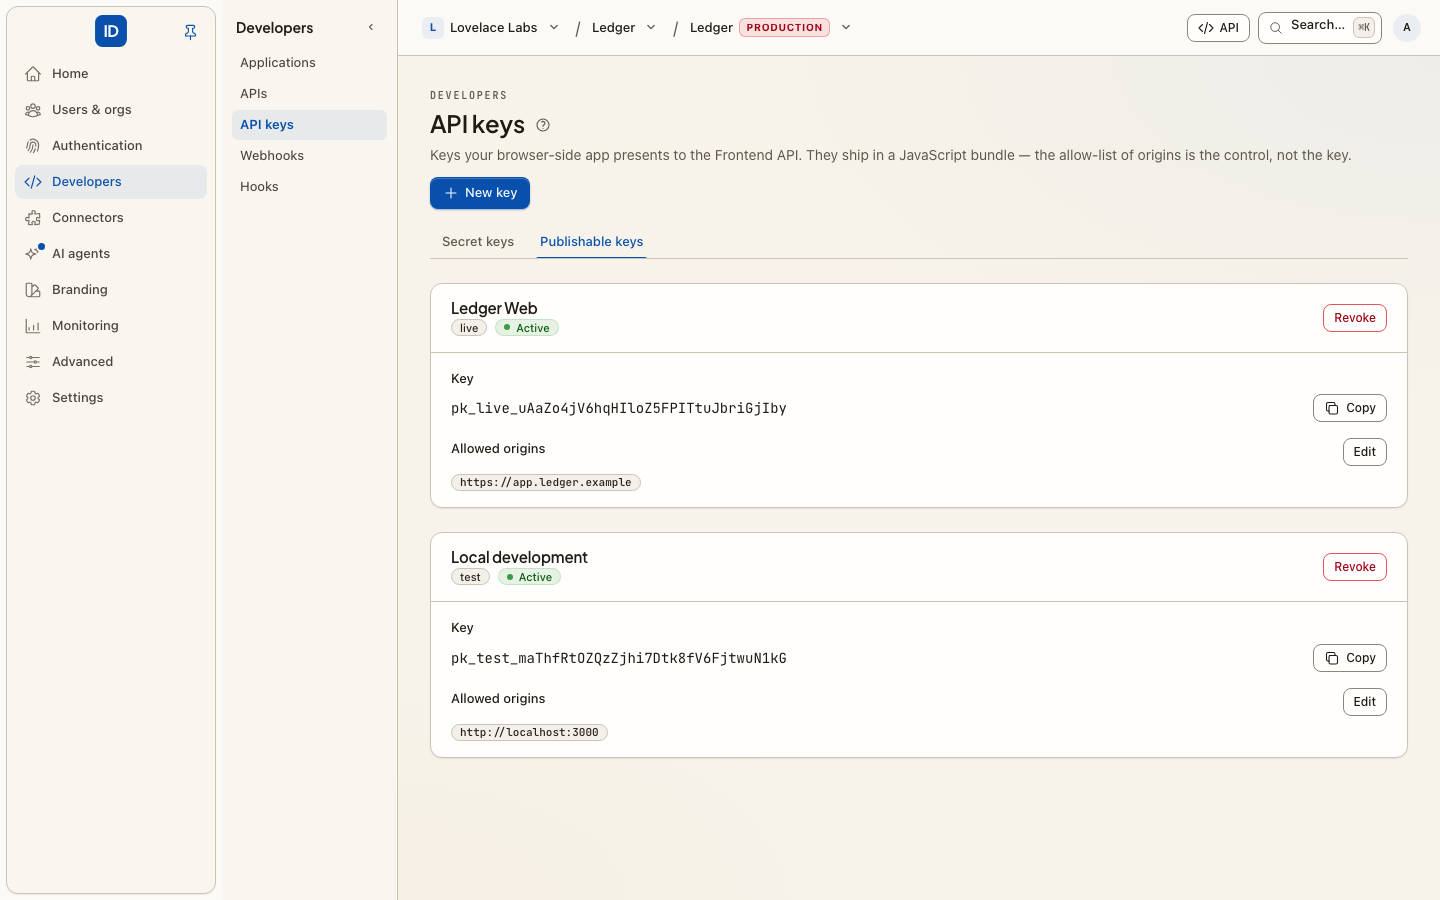Click the http://localhost:3000 origin chip

529,733
